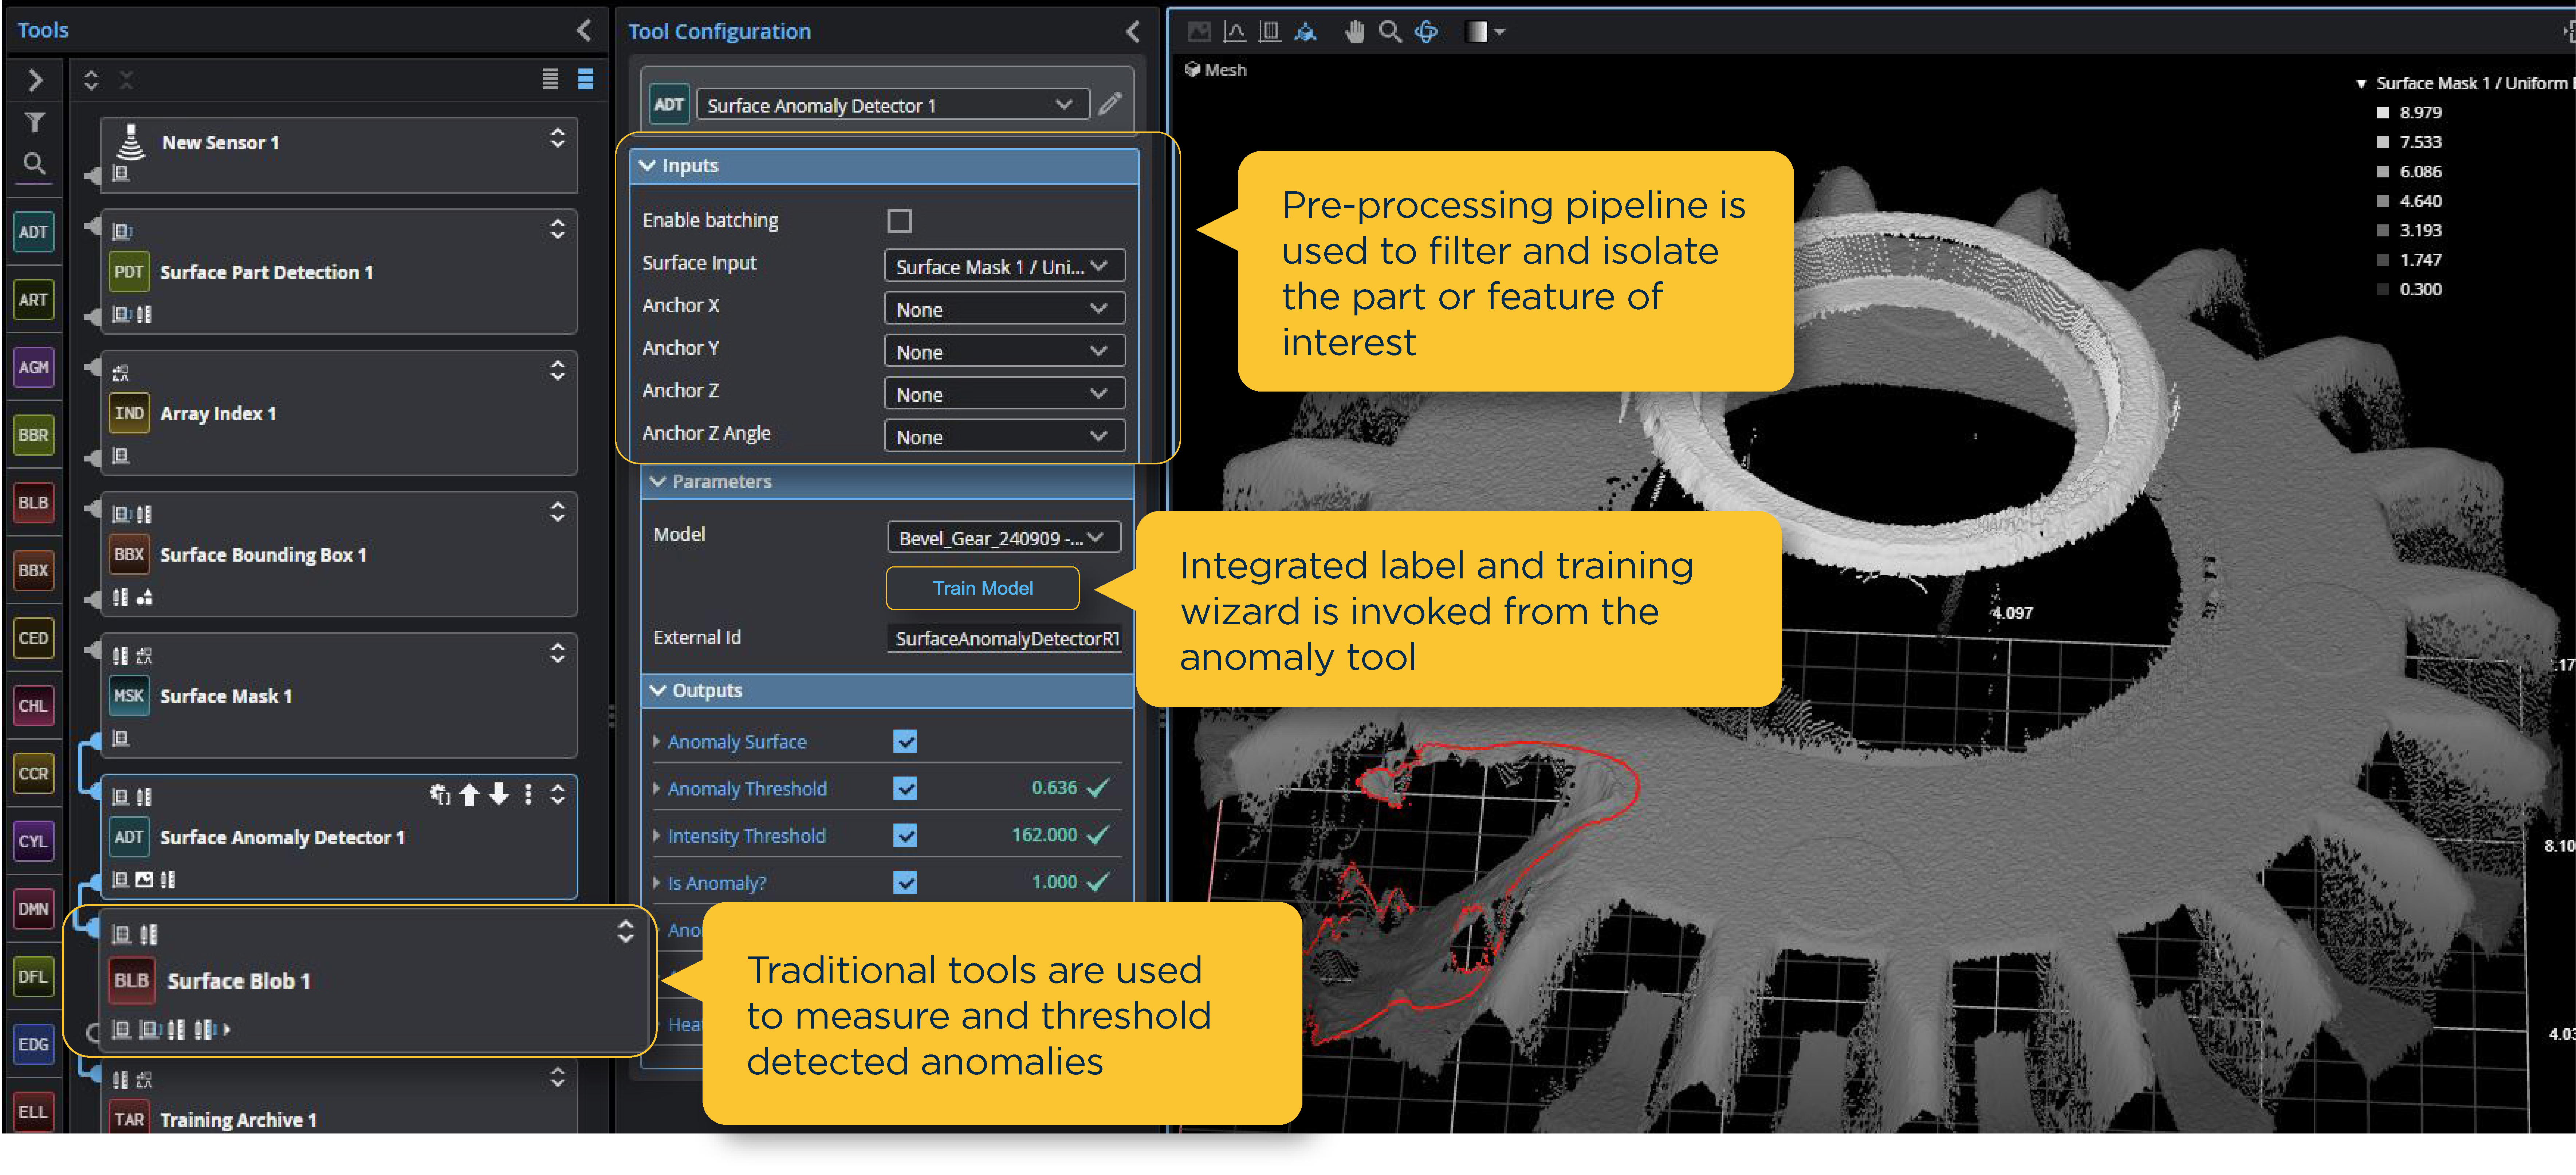Rename tool with the pencil icon

[x=1110, y=104]
